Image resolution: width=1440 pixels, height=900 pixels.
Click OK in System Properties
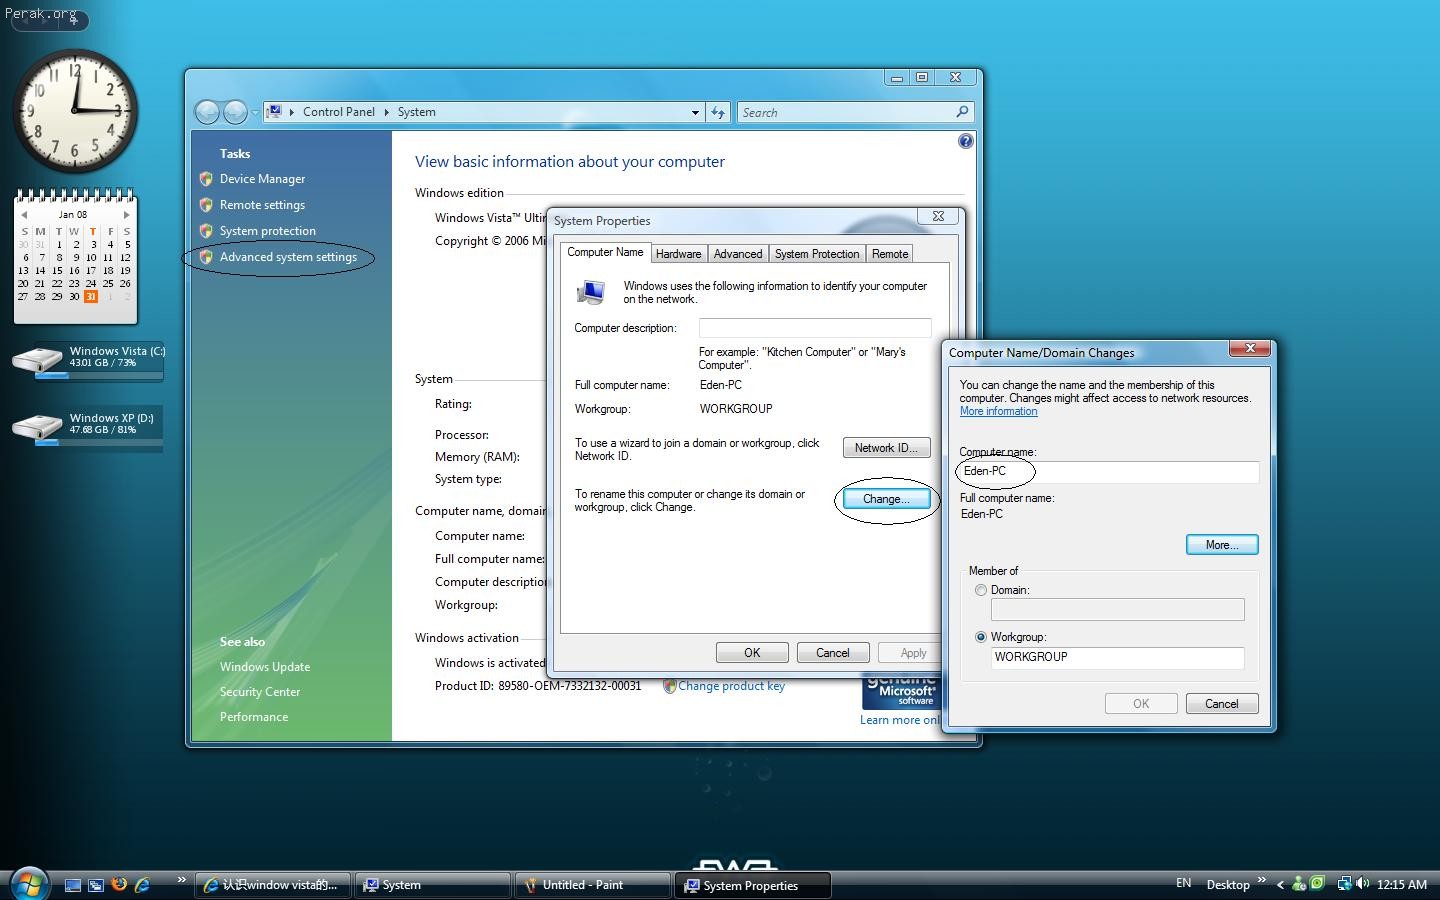[752, 653]
